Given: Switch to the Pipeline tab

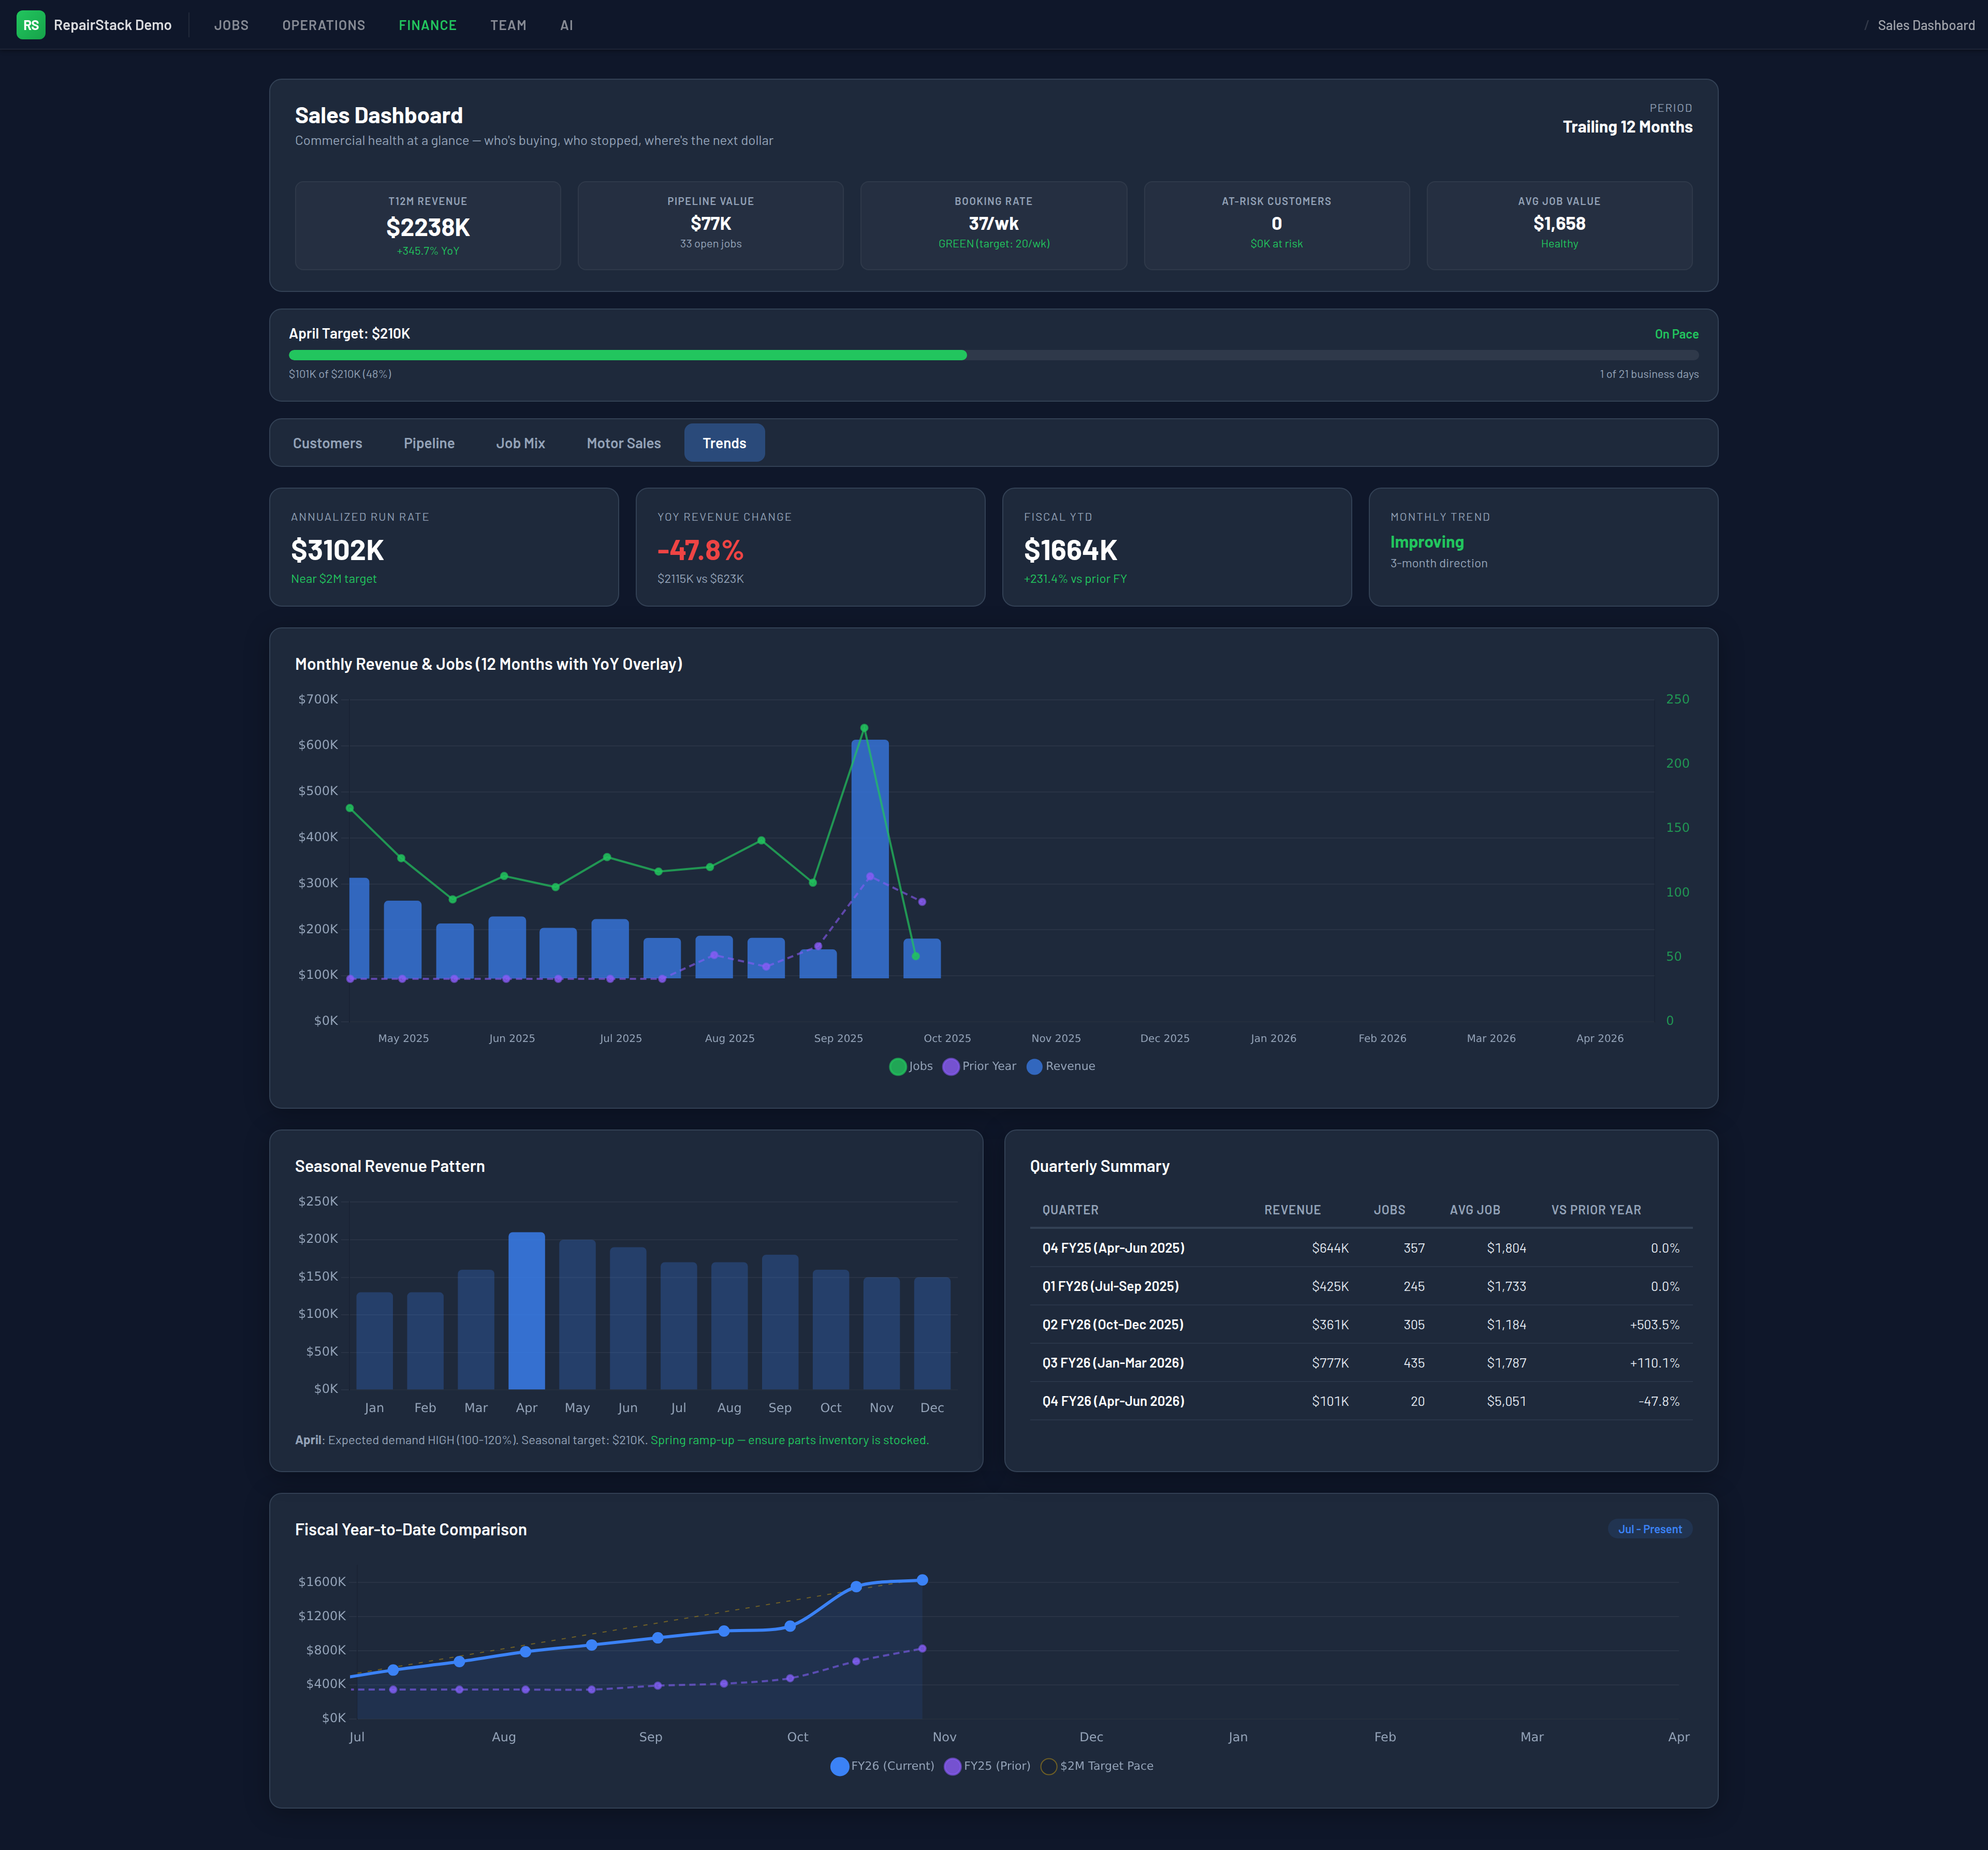Looking at the screenshot, I should (x=429, y=443).
